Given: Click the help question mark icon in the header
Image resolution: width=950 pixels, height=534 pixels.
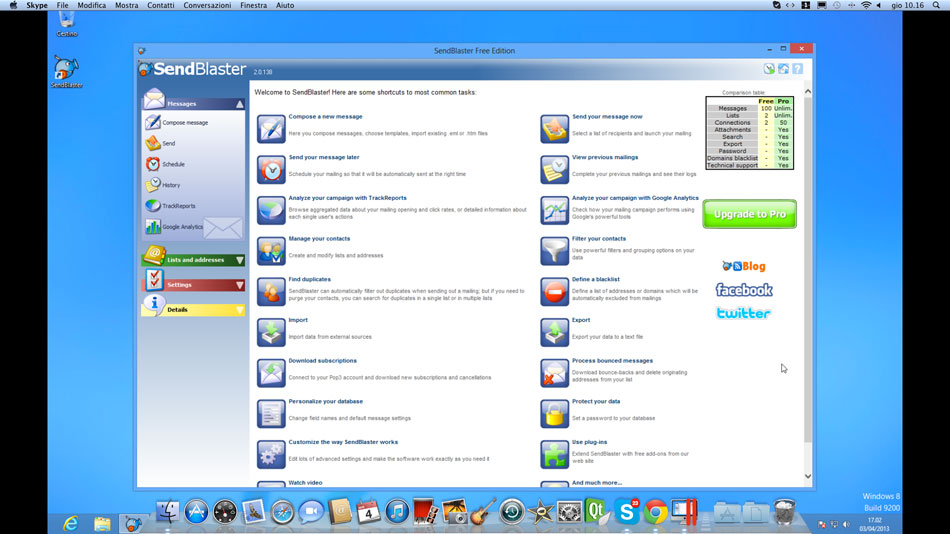Looking at the screenshot, I should 797,69.
